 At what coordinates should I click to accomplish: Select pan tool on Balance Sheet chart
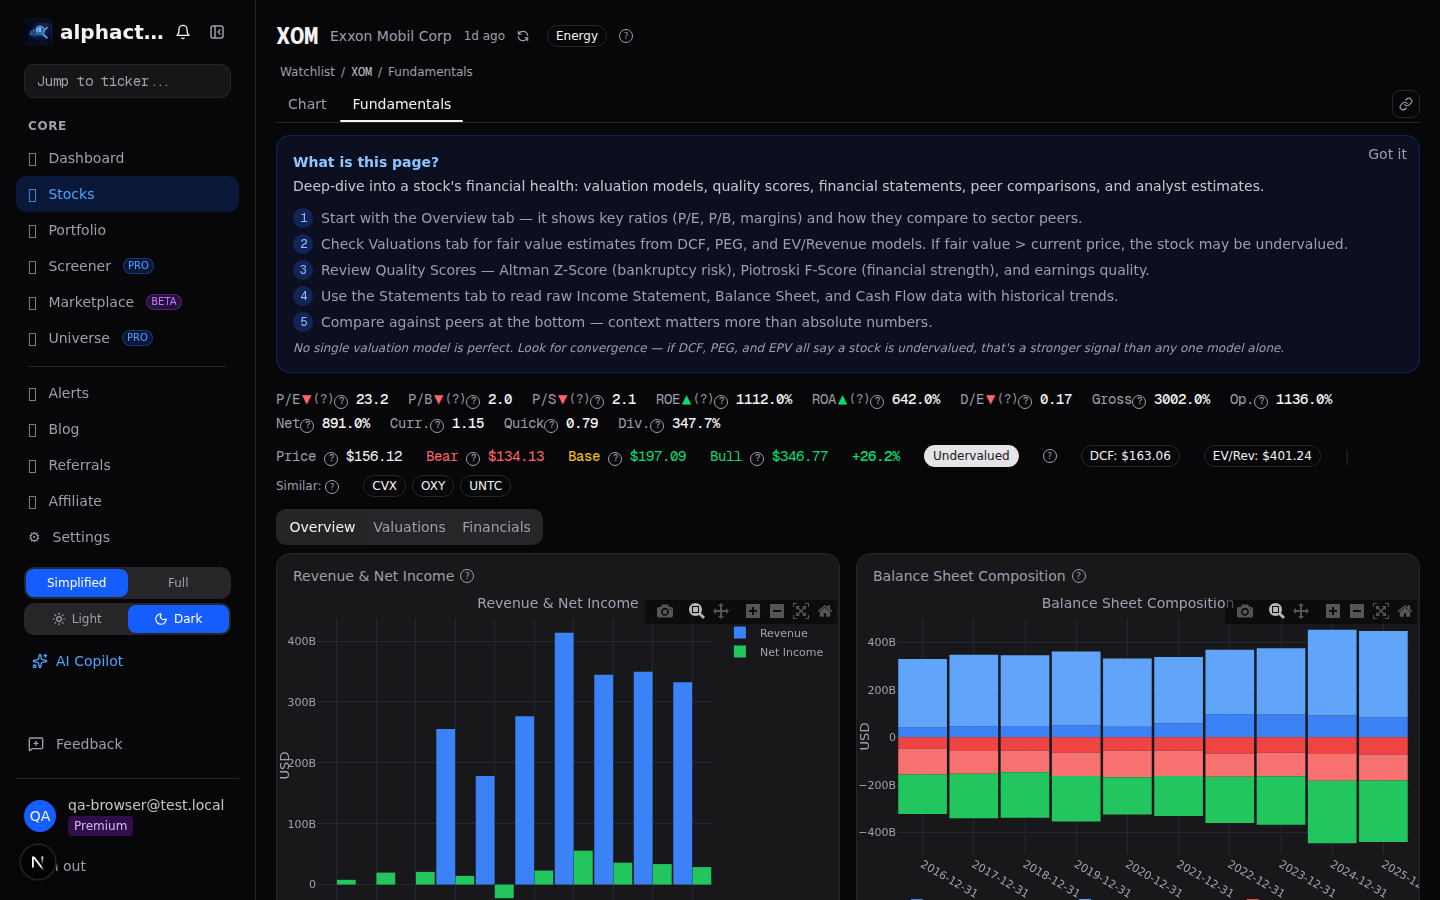(1301, 611)
